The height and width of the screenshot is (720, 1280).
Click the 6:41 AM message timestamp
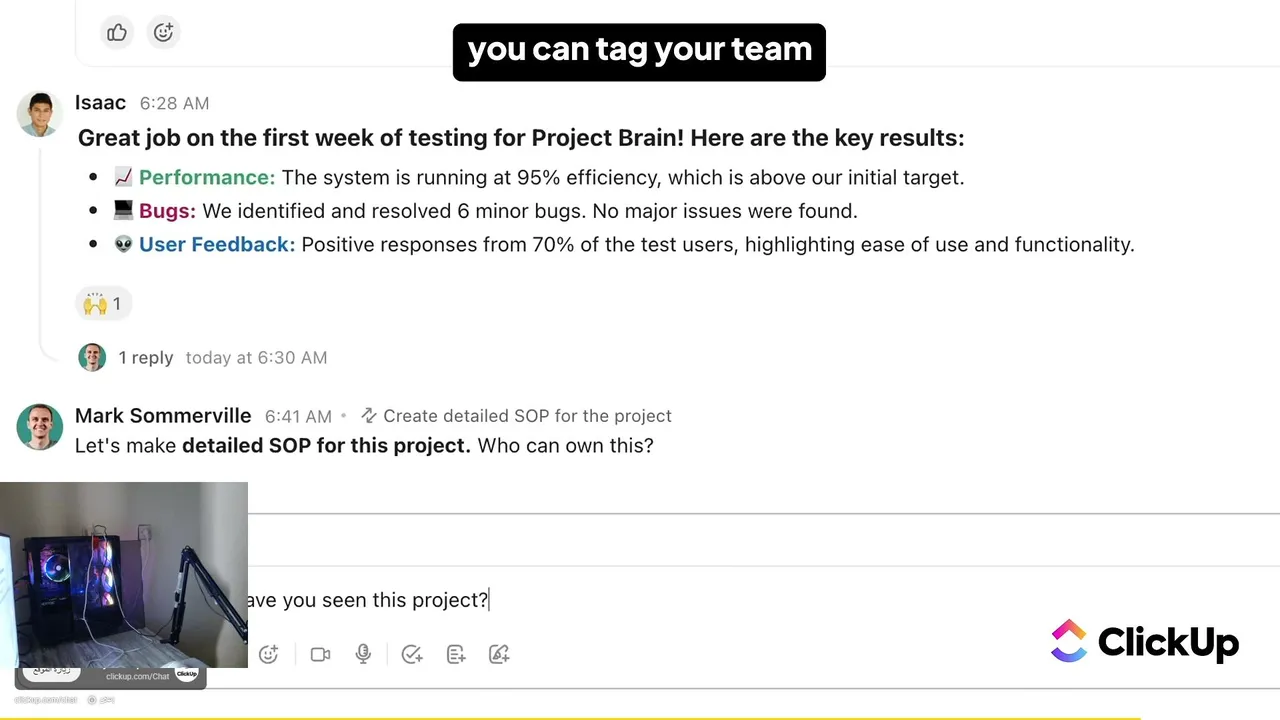(298, 417)
